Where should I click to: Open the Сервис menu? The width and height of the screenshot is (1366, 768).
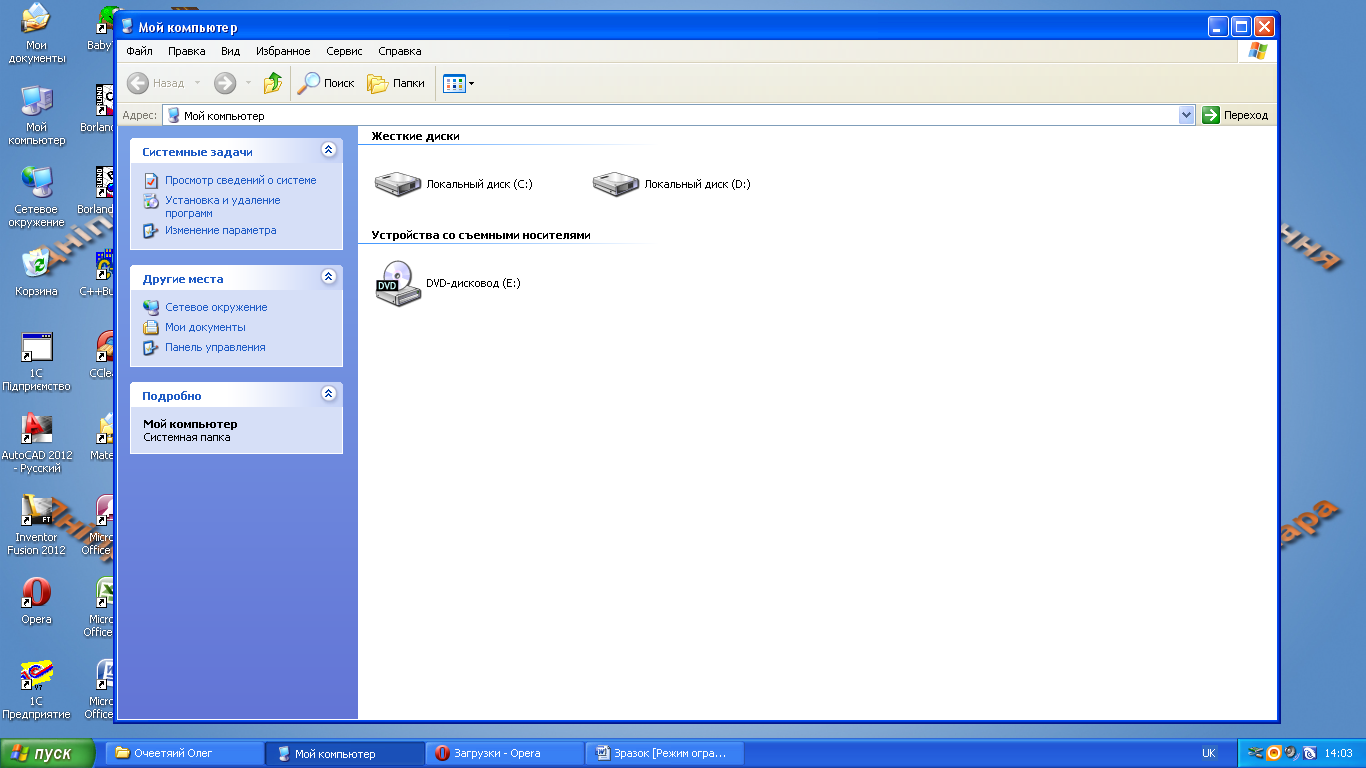pyautogui.click(x=345, y=51)
